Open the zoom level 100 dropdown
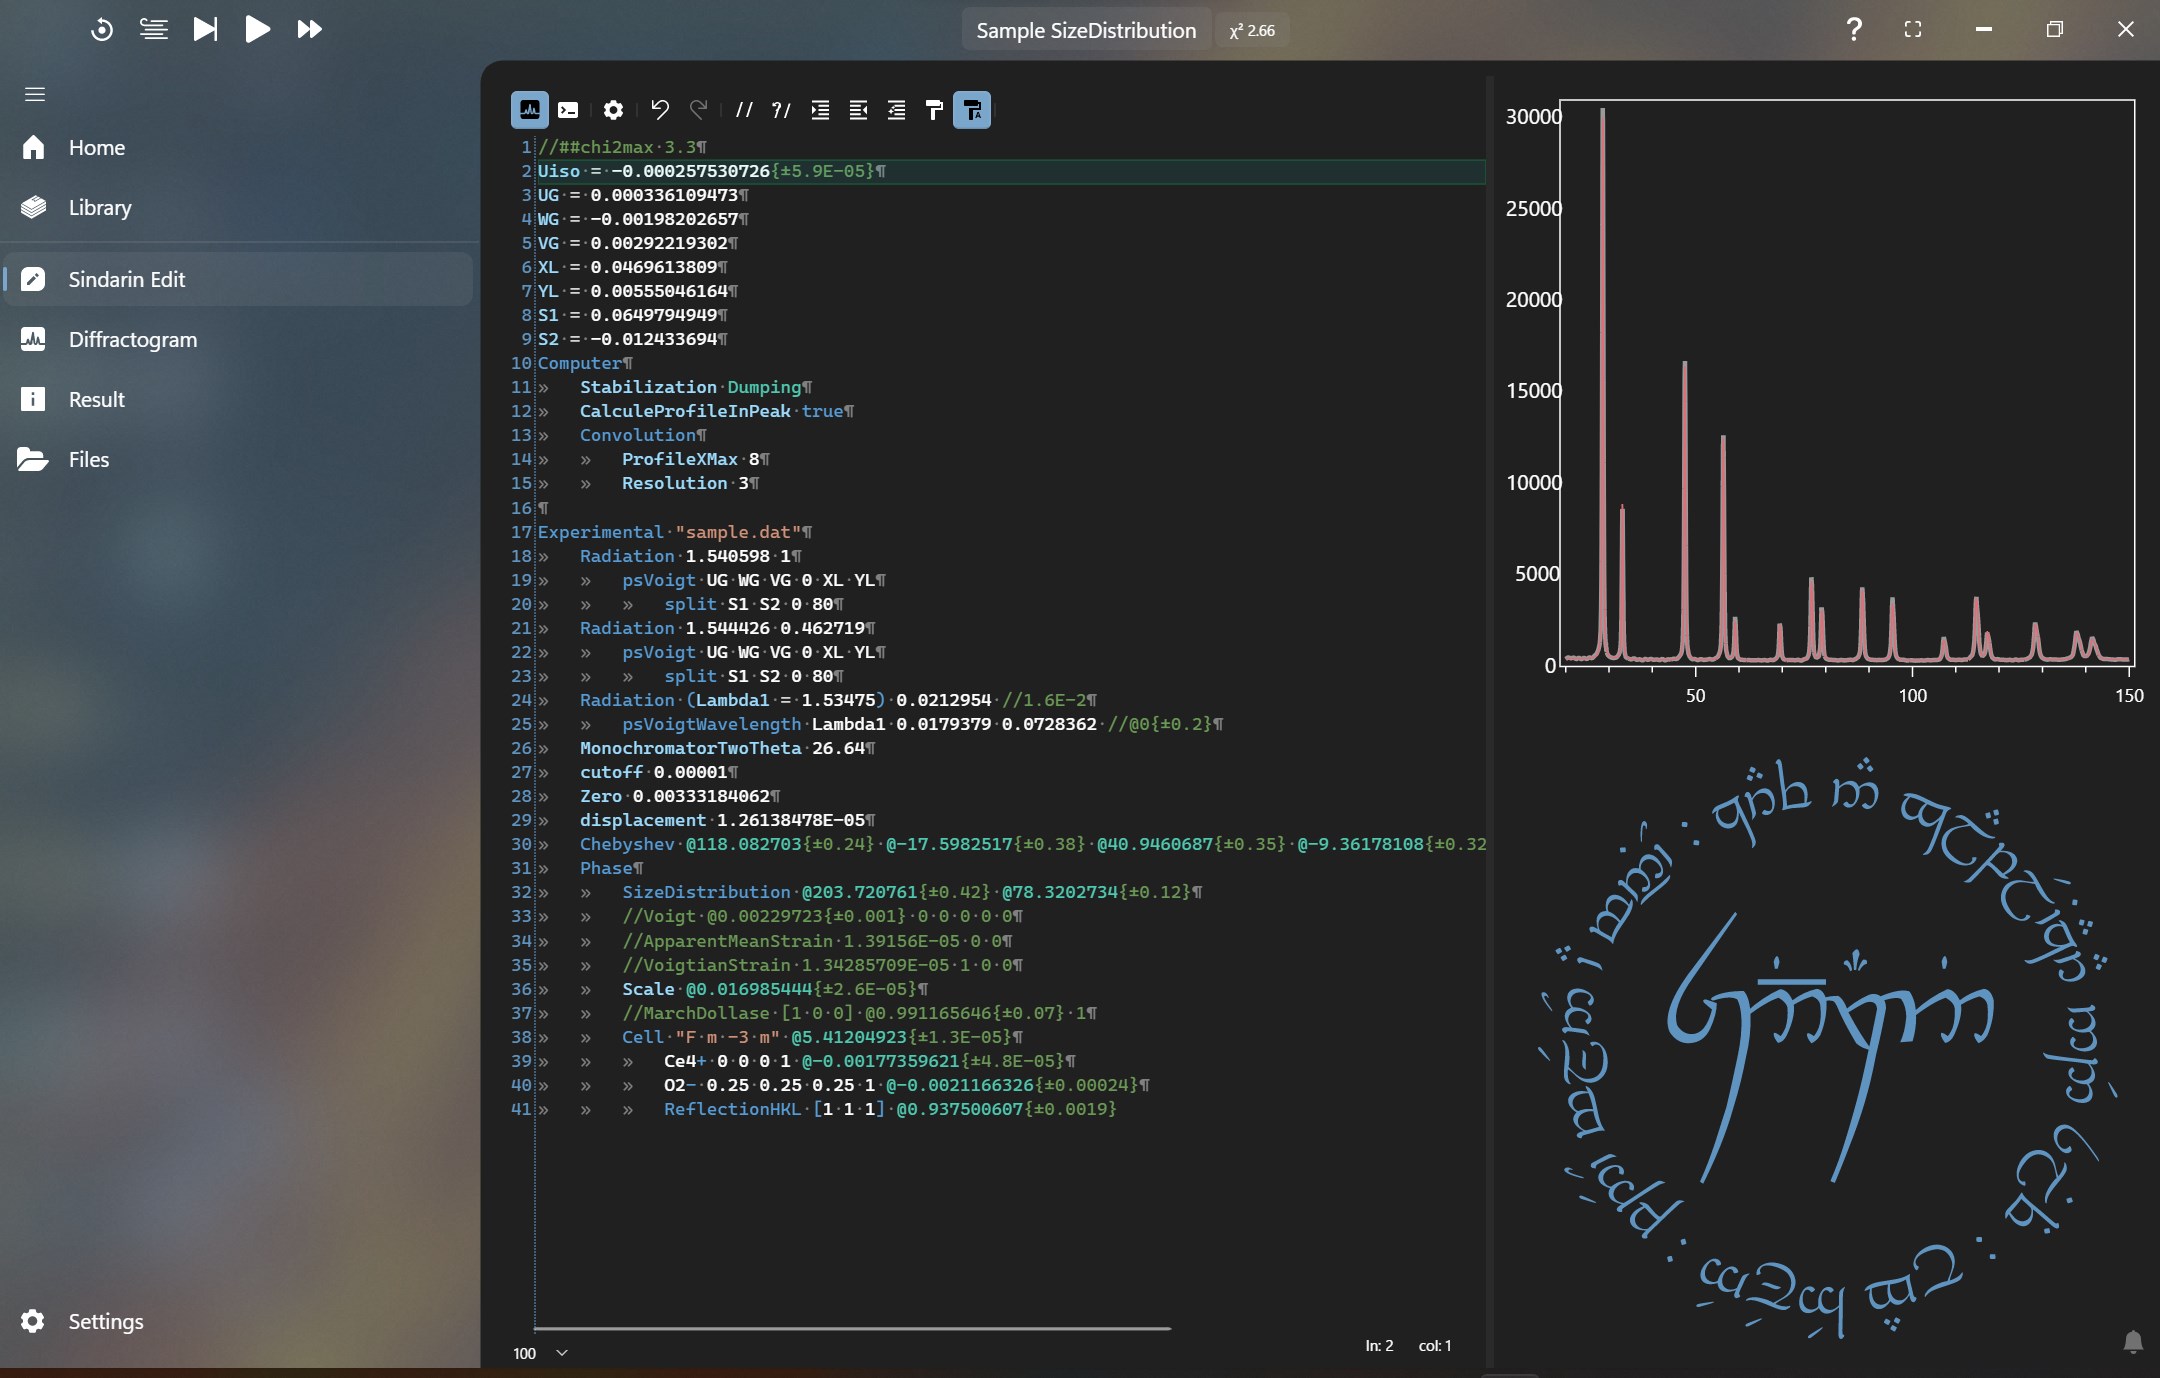Image resolution: width=2160 pixels, height=1378 pixels. point(561,1353)
